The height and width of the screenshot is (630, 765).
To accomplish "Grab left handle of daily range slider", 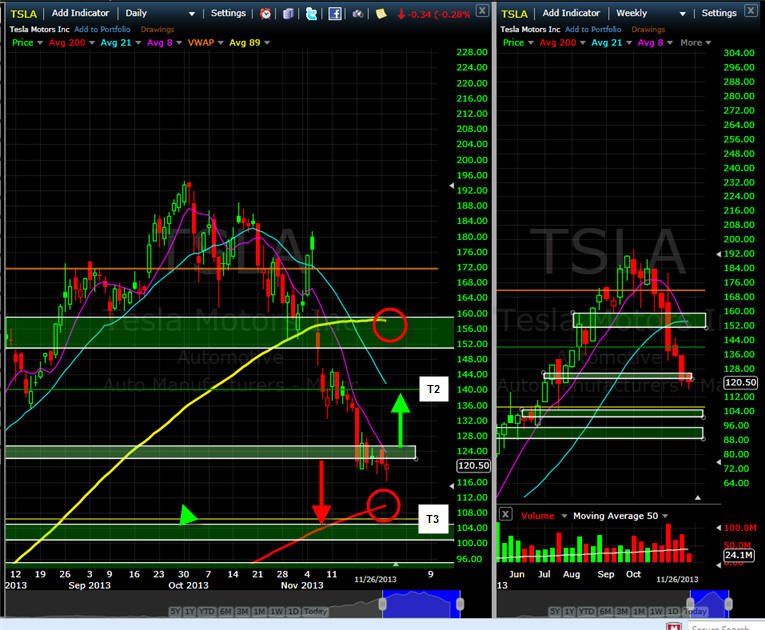I will coord(382,604).
